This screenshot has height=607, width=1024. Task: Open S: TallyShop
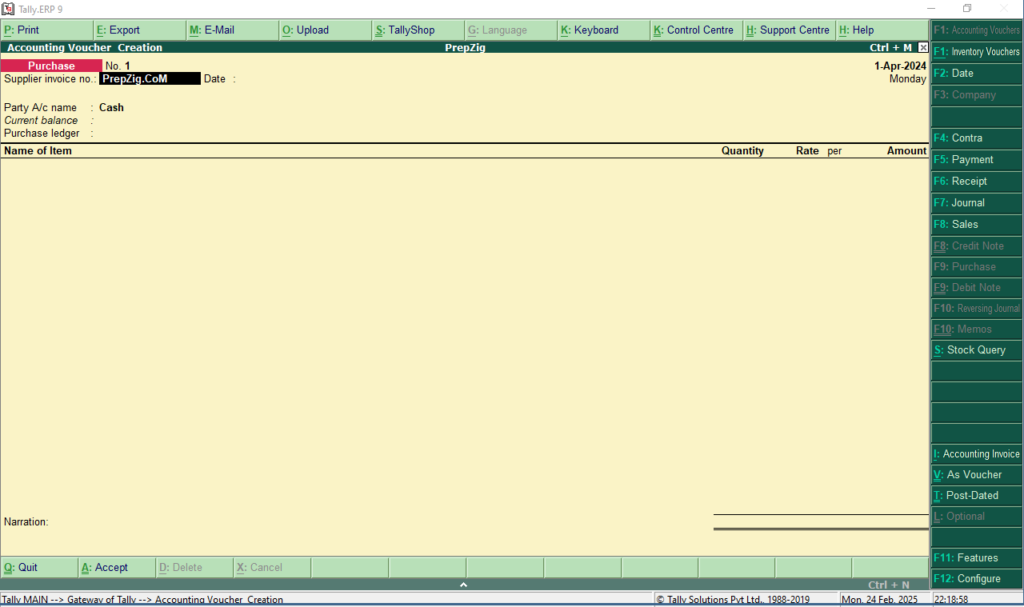pyautogui.click(x=418, y=30)
